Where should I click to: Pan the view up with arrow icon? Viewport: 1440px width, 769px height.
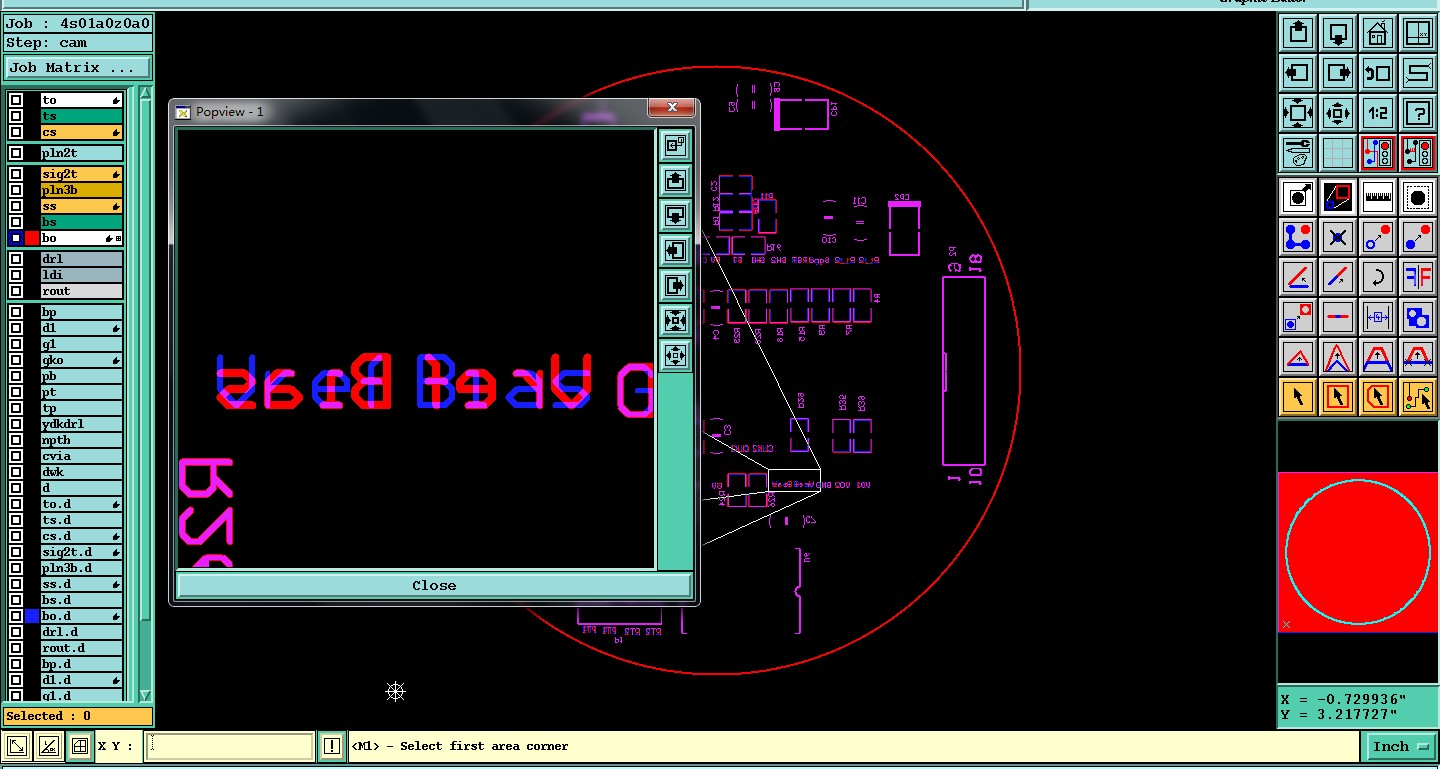[x=1298, y=33]
